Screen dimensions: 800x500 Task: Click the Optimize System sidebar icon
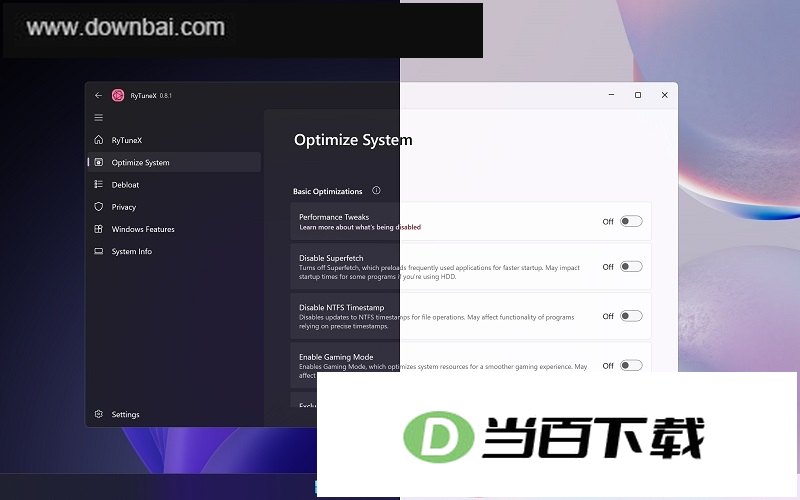tap(98, 162)
